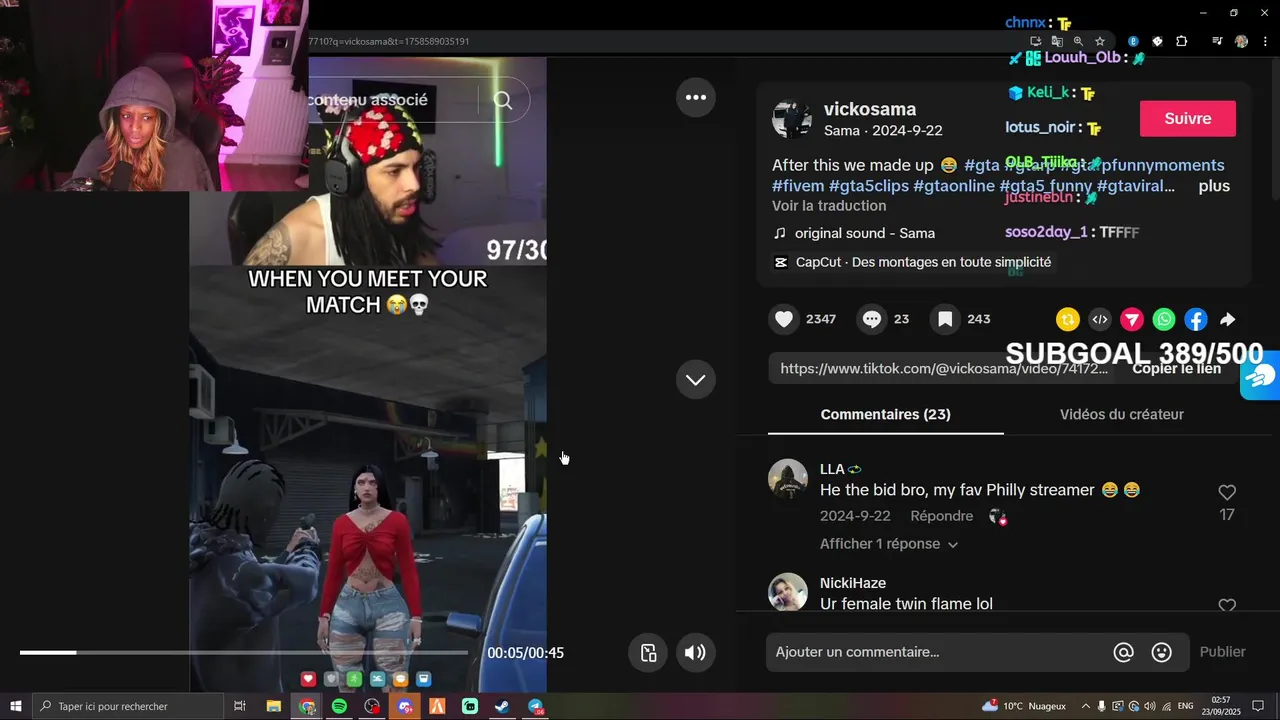Click the red send-to-friends icon
Image resolution: width=1280 pixels, height=720 pixels.
click(1132, 319)
